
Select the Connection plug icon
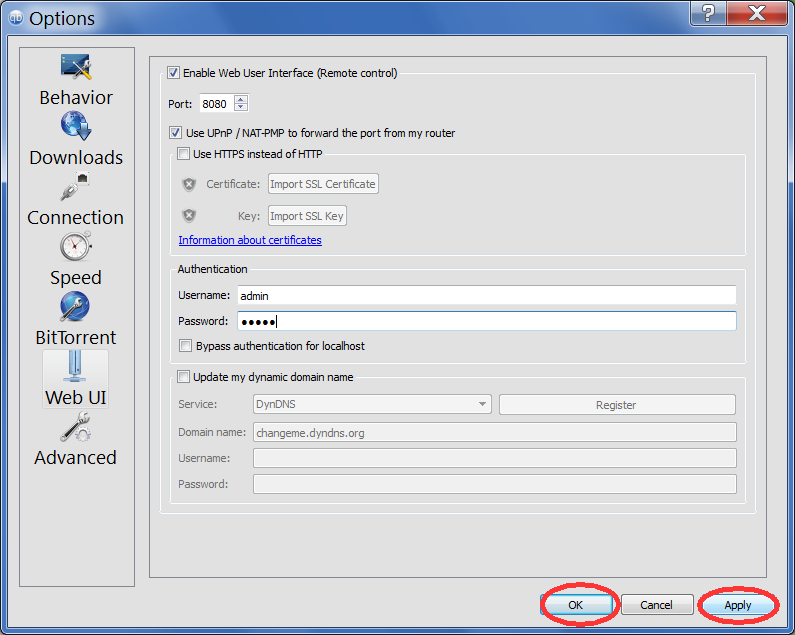[76, 186]
